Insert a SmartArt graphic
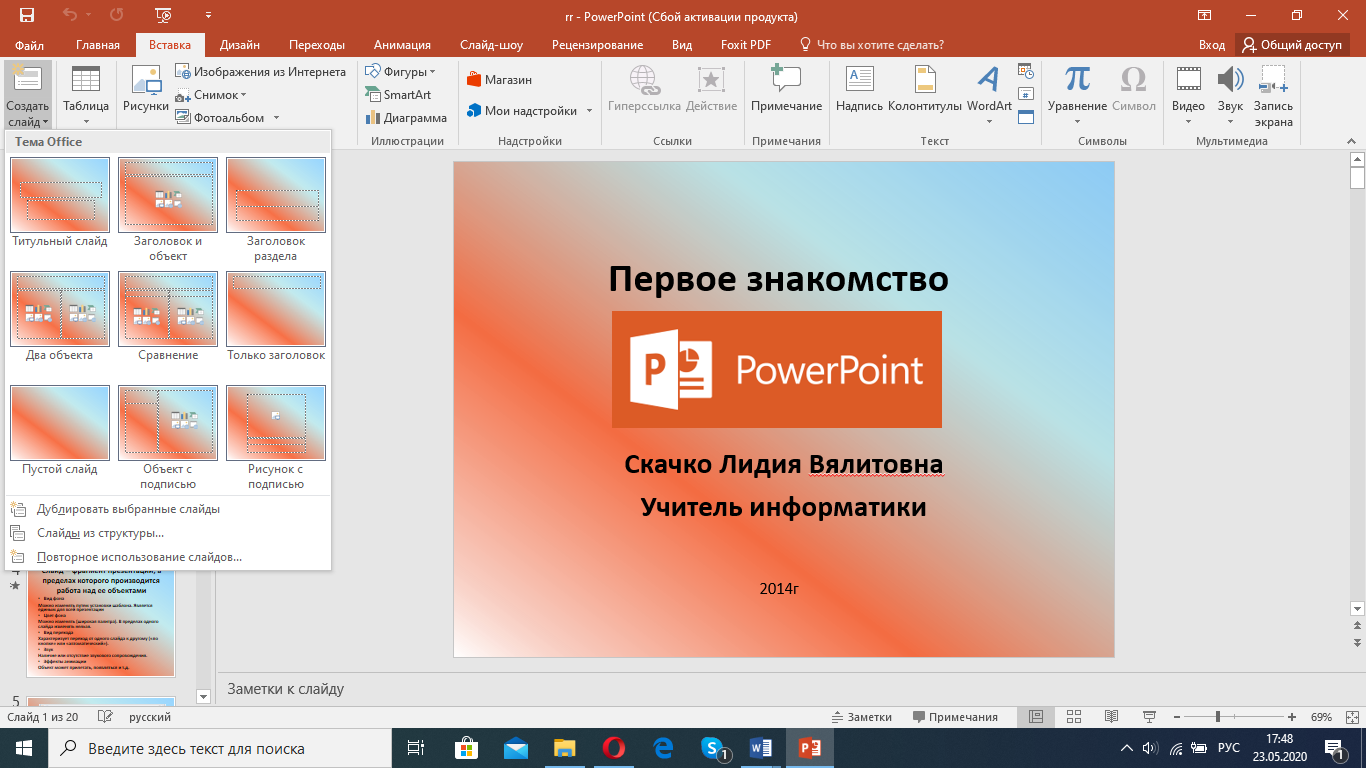The height and width of the screenshot is (768, 1366). tap(398, 95)
